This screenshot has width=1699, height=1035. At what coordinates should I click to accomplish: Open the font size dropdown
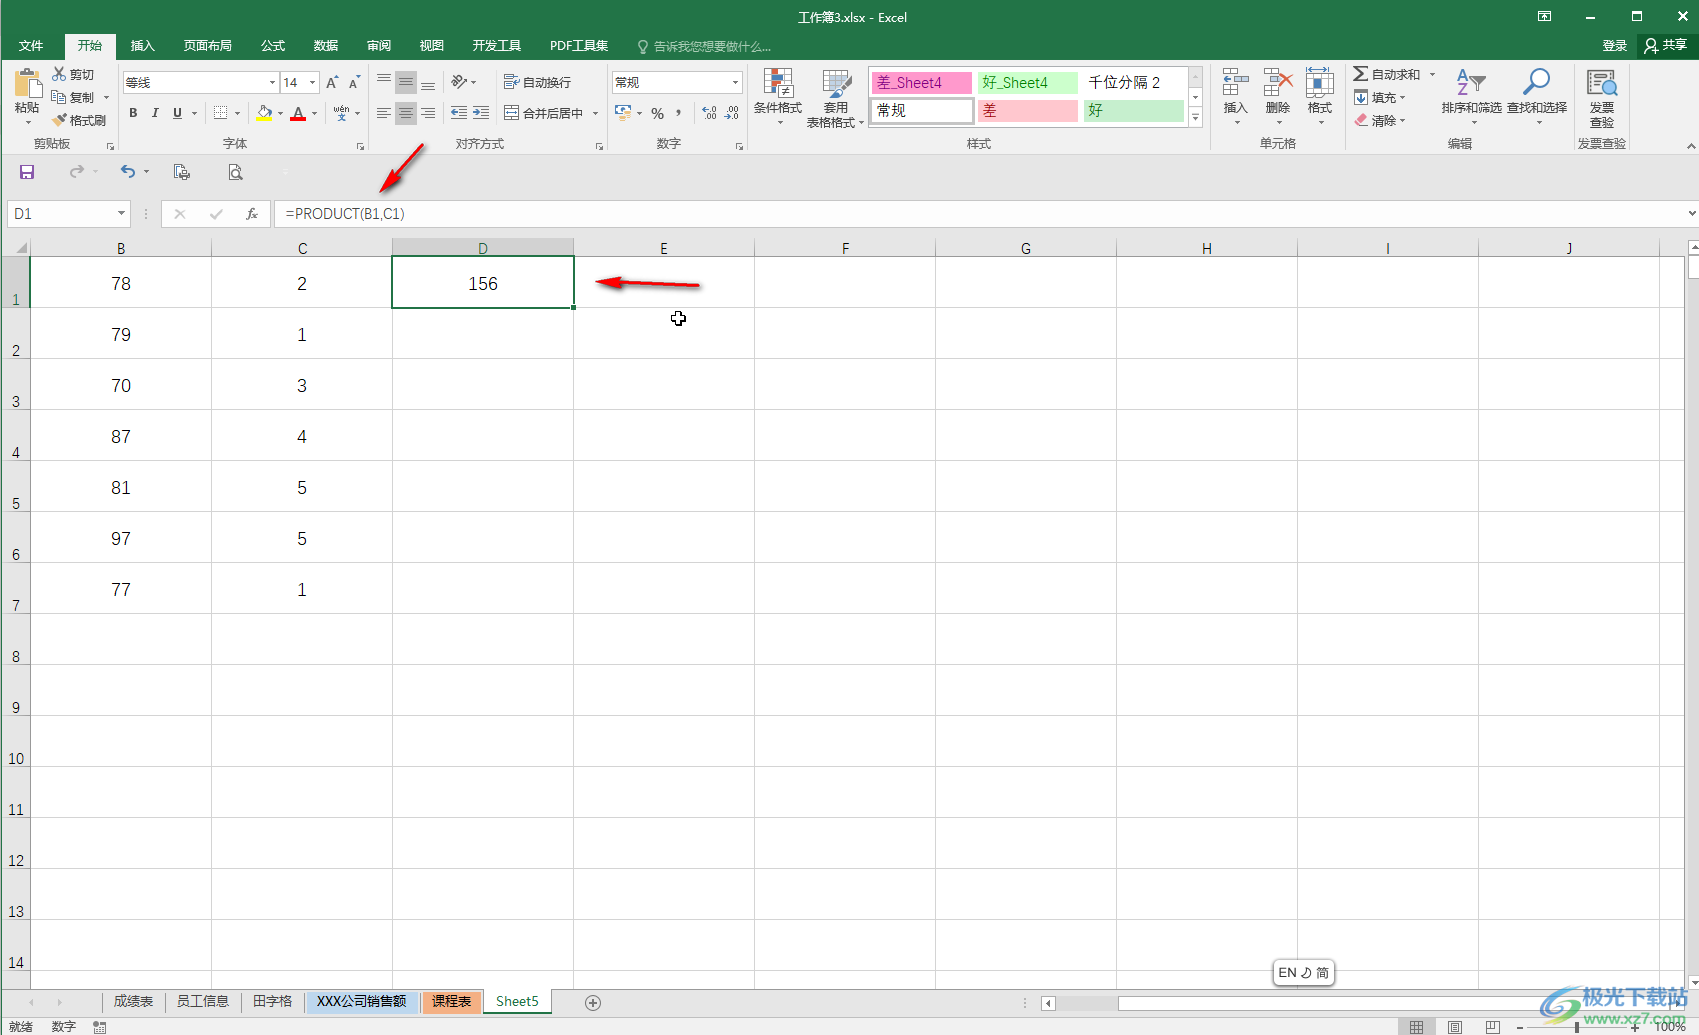pyautogui.click(x=313, y=83)
